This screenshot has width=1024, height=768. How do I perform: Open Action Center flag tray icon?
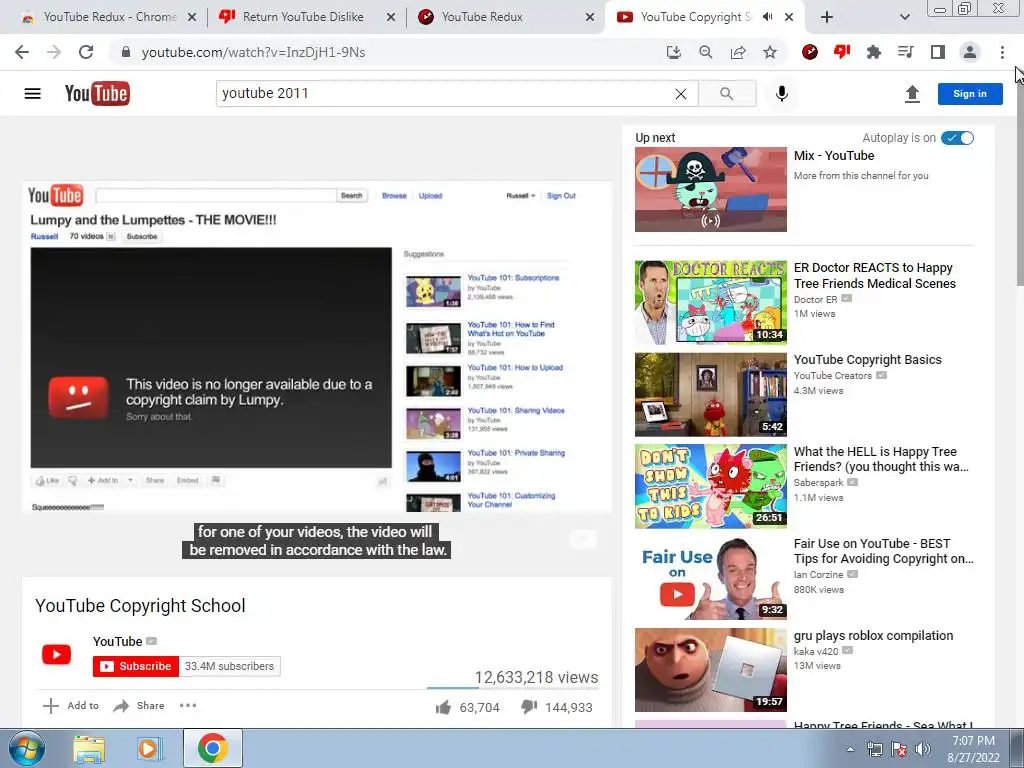(899, 749)
